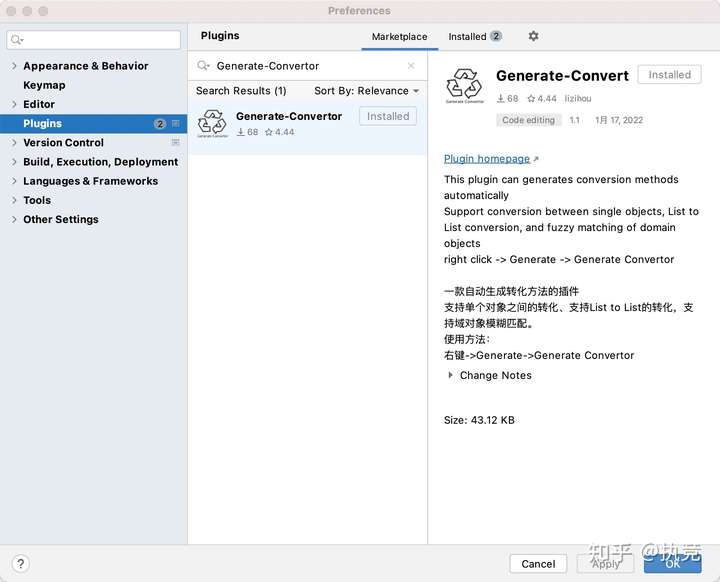Screen dimensions: 720x582
Task: Click the plugin search magnifier icon
Action: point(203,66)
